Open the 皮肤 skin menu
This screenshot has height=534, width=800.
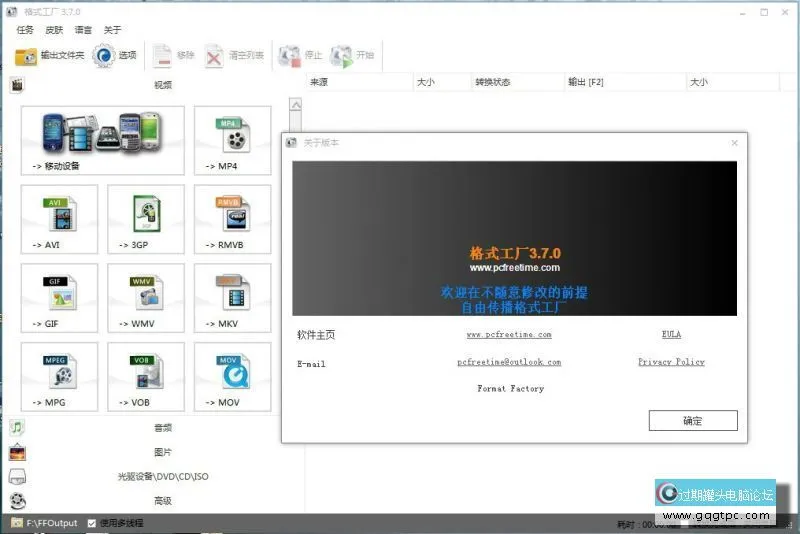pos(54,30)
